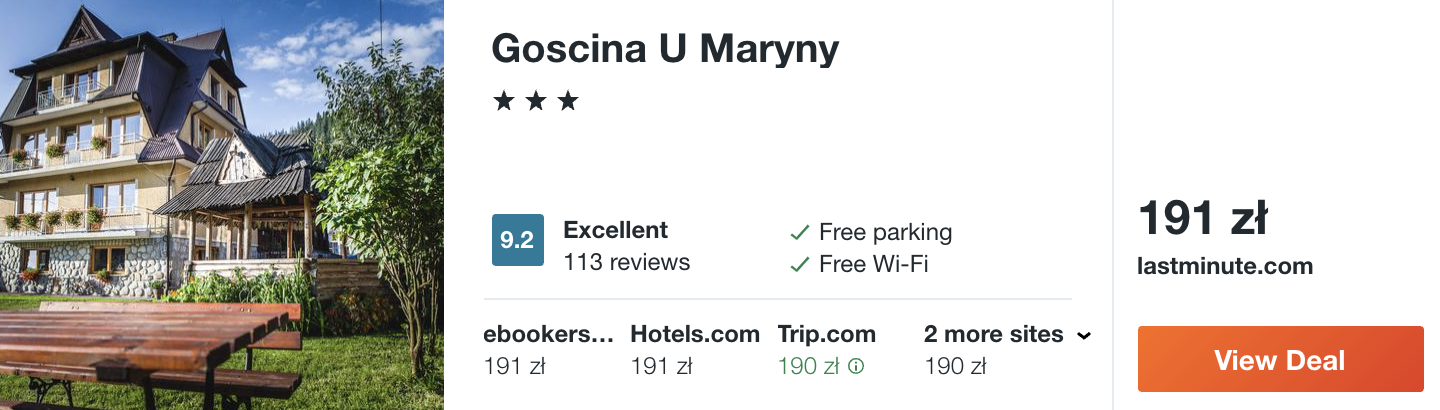Open the 113 reviews text

point(627,262)
